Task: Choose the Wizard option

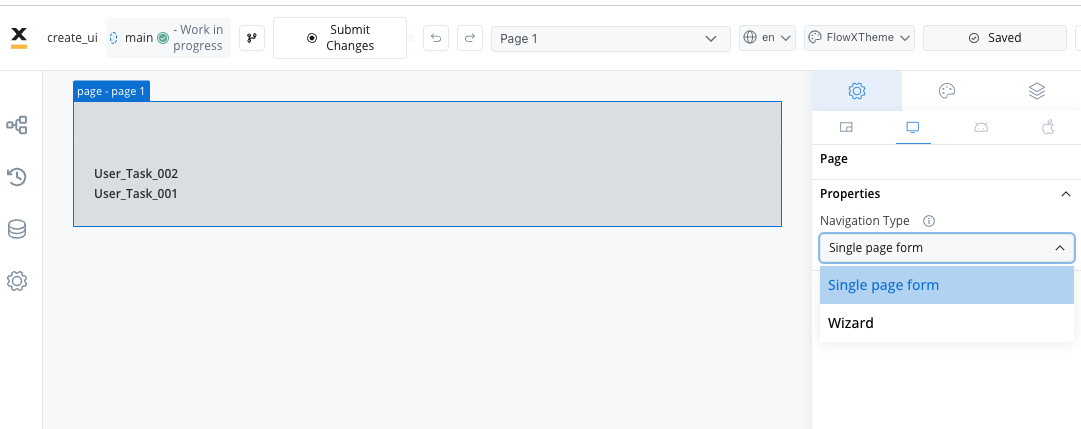Action: (x=947, y=323)
